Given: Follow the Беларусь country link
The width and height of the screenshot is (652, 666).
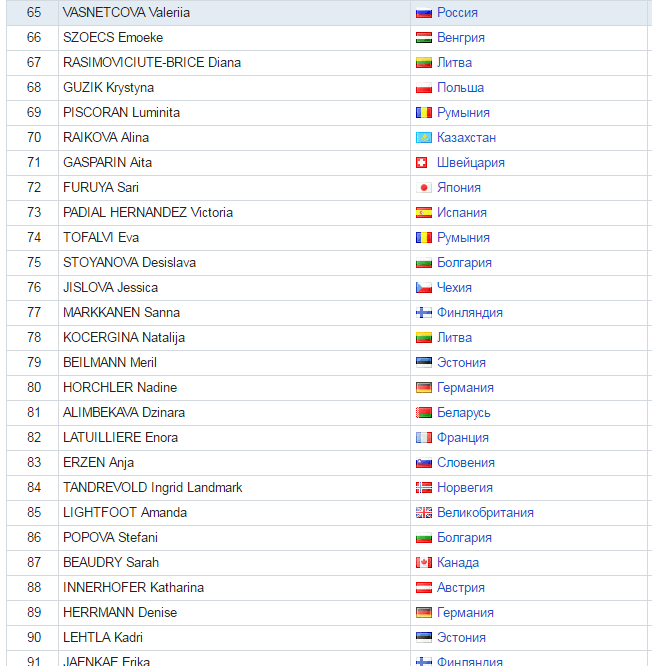Looking at the screenshot, I should coord(463,413).
